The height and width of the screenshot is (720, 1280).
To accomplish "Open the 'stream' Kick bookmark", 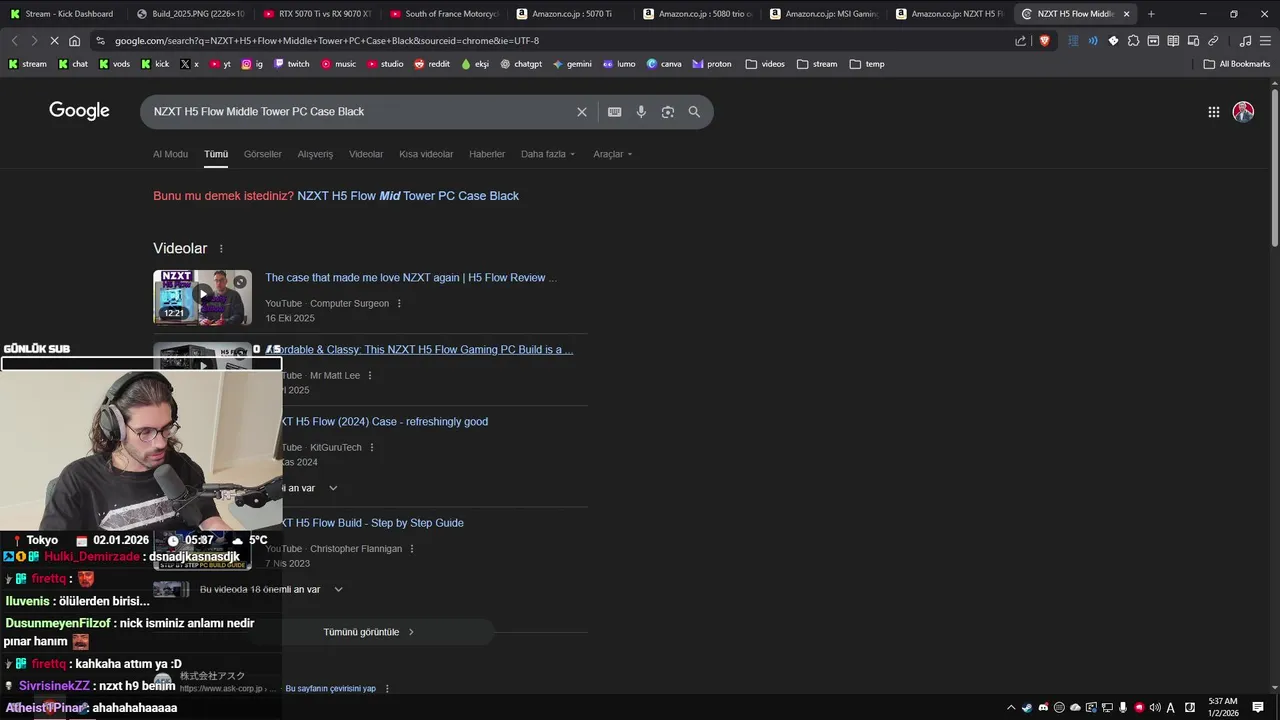I will [27, 64].
